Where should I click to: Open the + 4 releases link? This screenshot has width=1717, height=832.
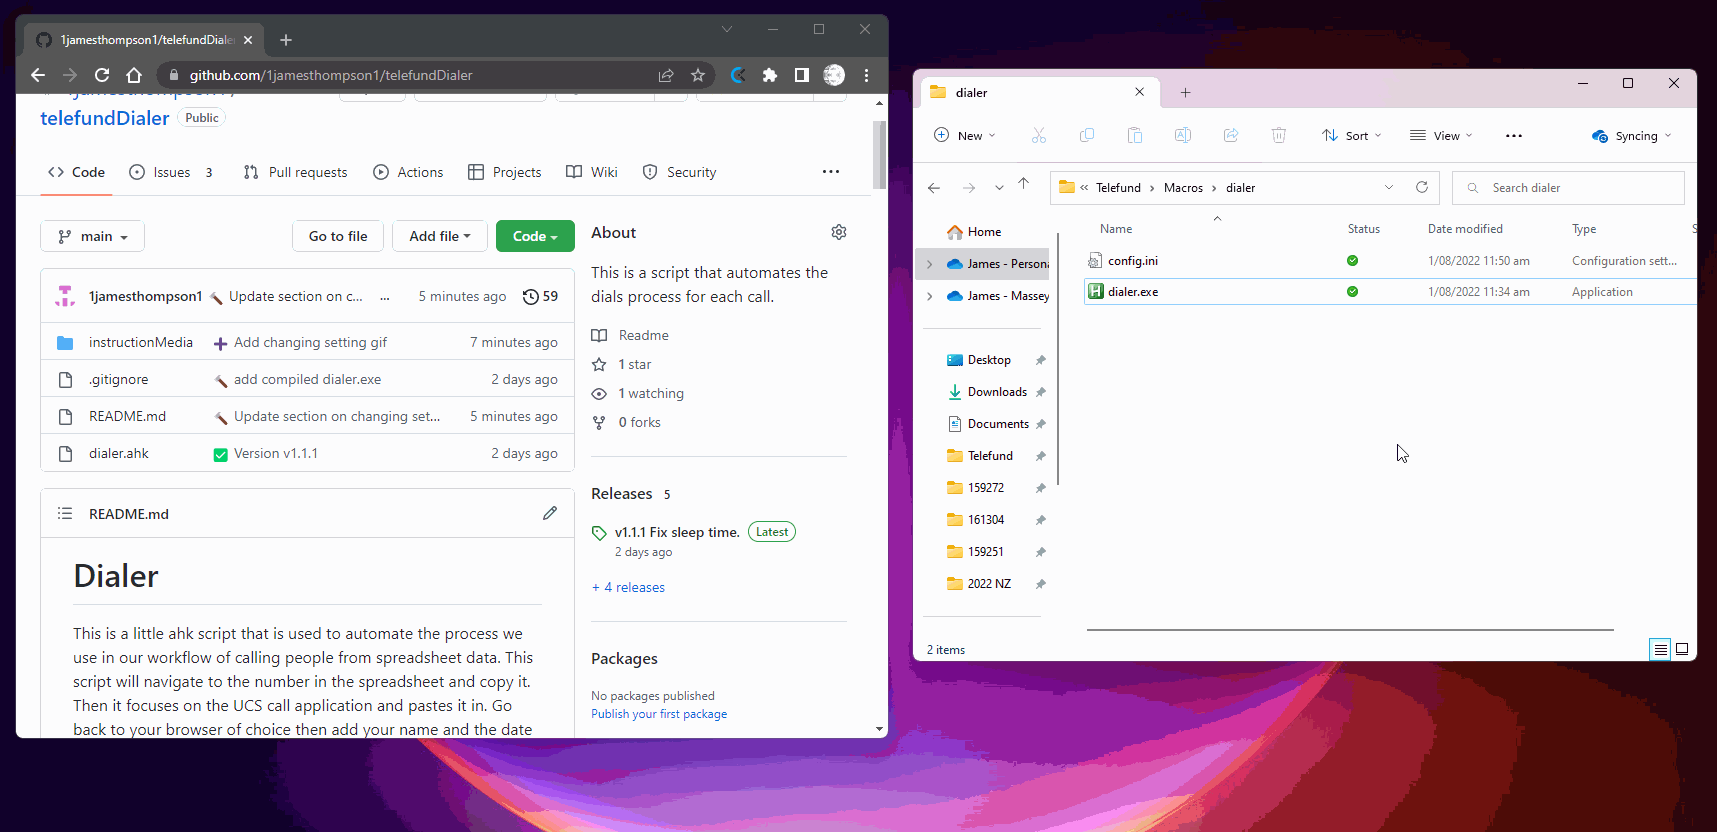[x=628, y=587]
